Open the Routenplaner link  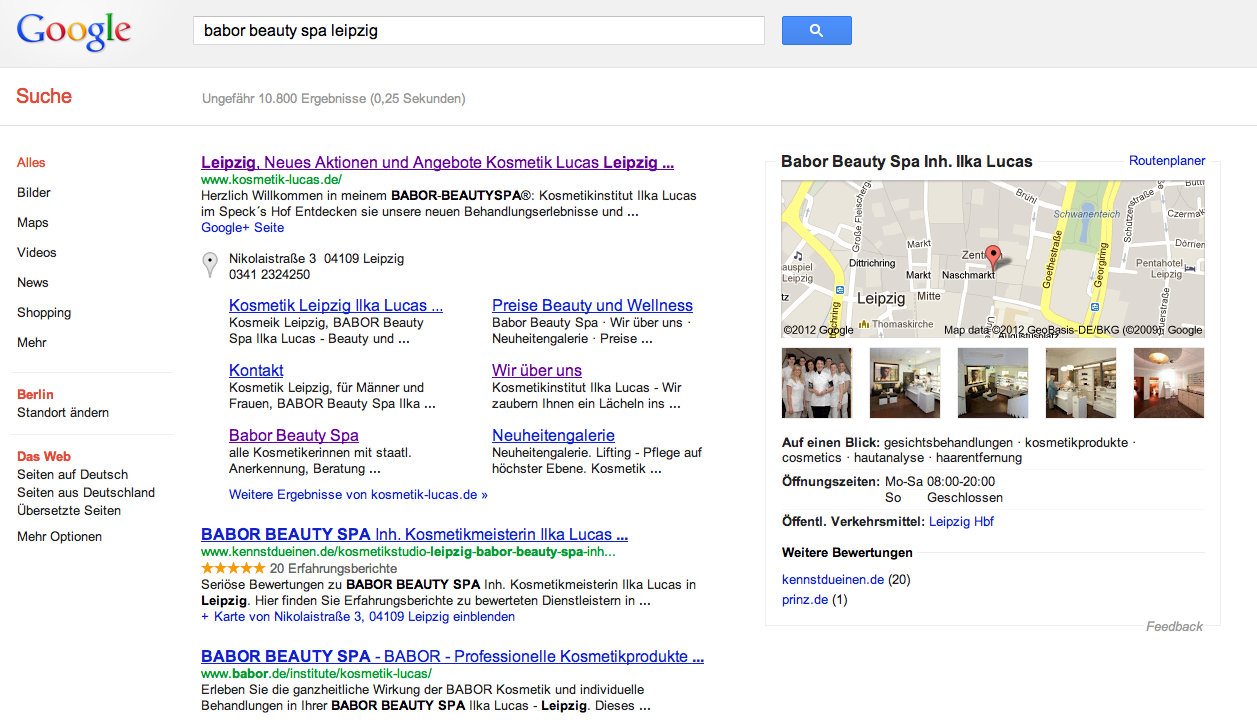click(x=1167, y=161)
